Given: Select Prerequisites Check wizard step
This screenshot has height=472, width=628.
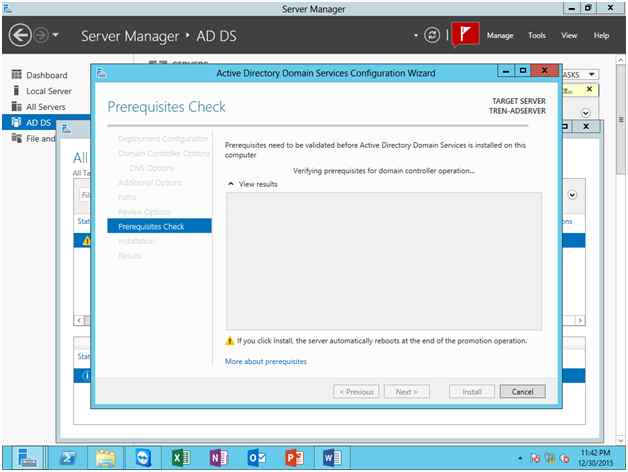Looking at the screenshot, I should 159,226.
